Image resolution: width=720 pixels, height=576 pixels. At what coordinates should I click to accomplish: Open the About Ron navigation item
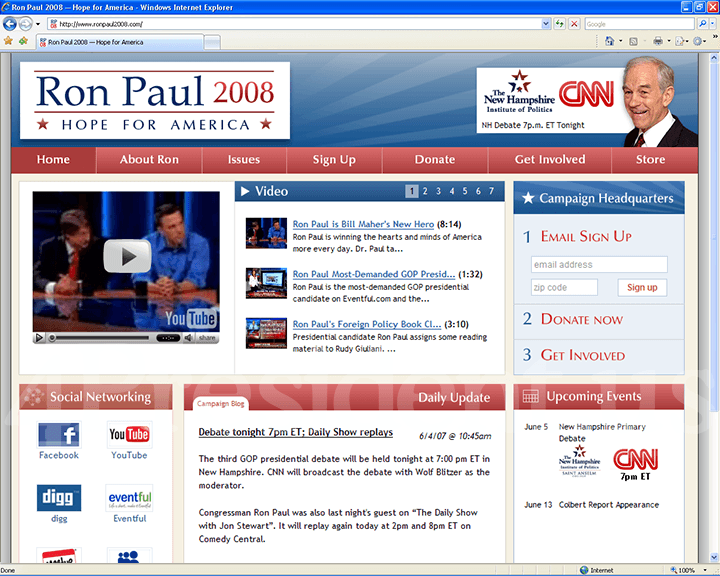tap(149, 160)
